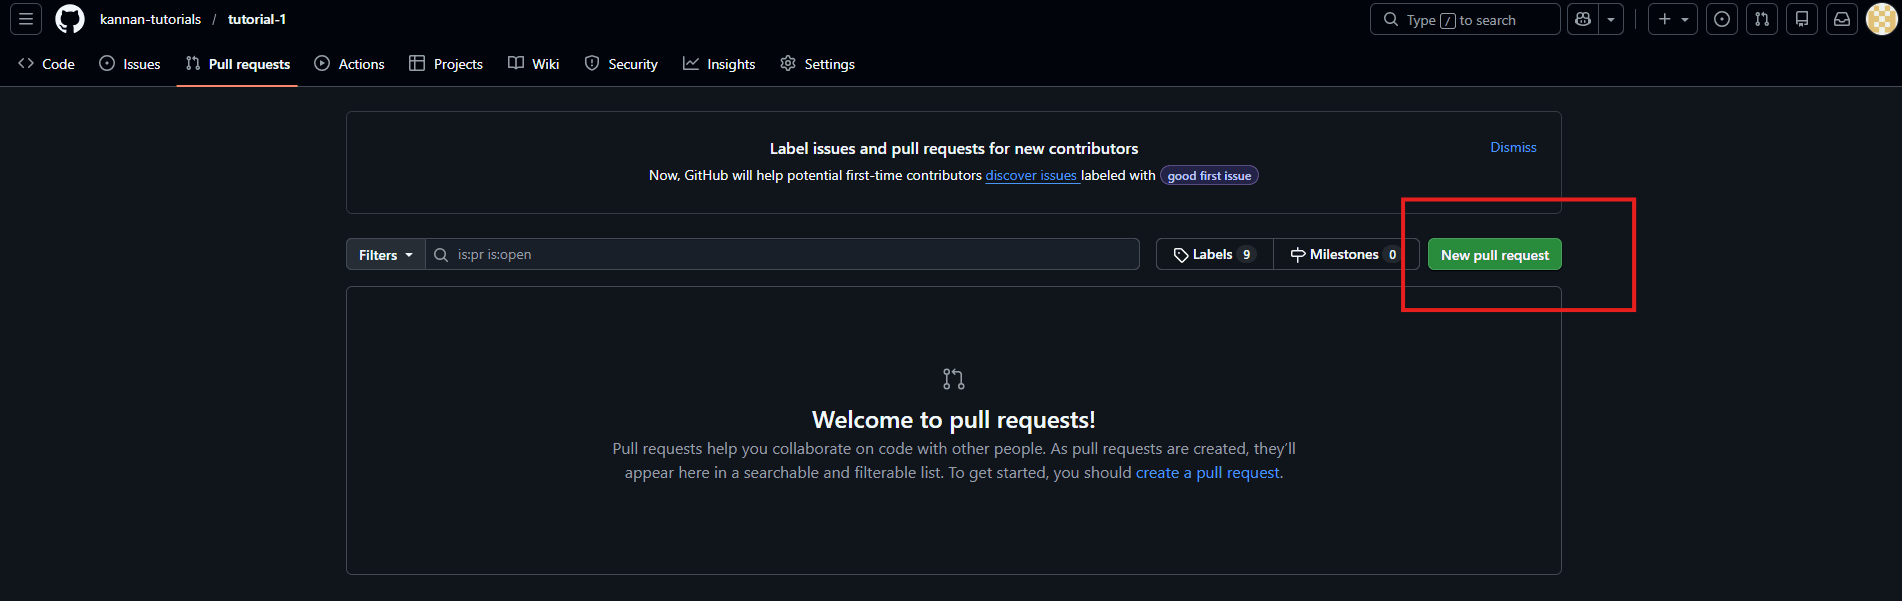
Task: Open the global pull requests header icon
Action: click(1762, 19)
